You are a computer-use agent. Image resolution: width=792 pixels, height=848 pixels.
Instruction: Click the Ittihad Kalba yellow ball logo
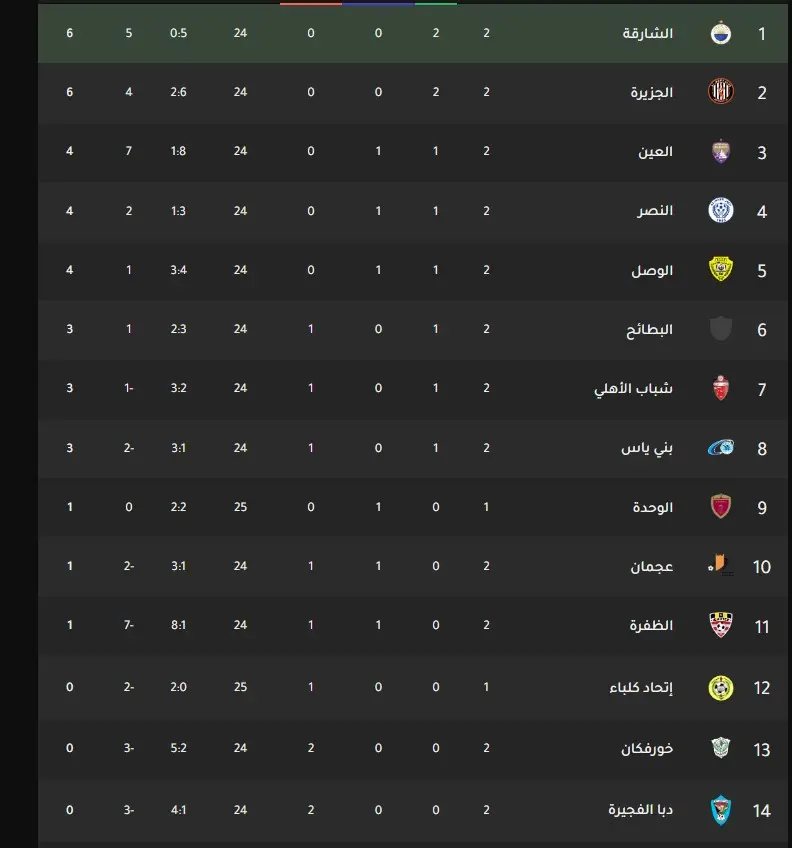(721, 688)
